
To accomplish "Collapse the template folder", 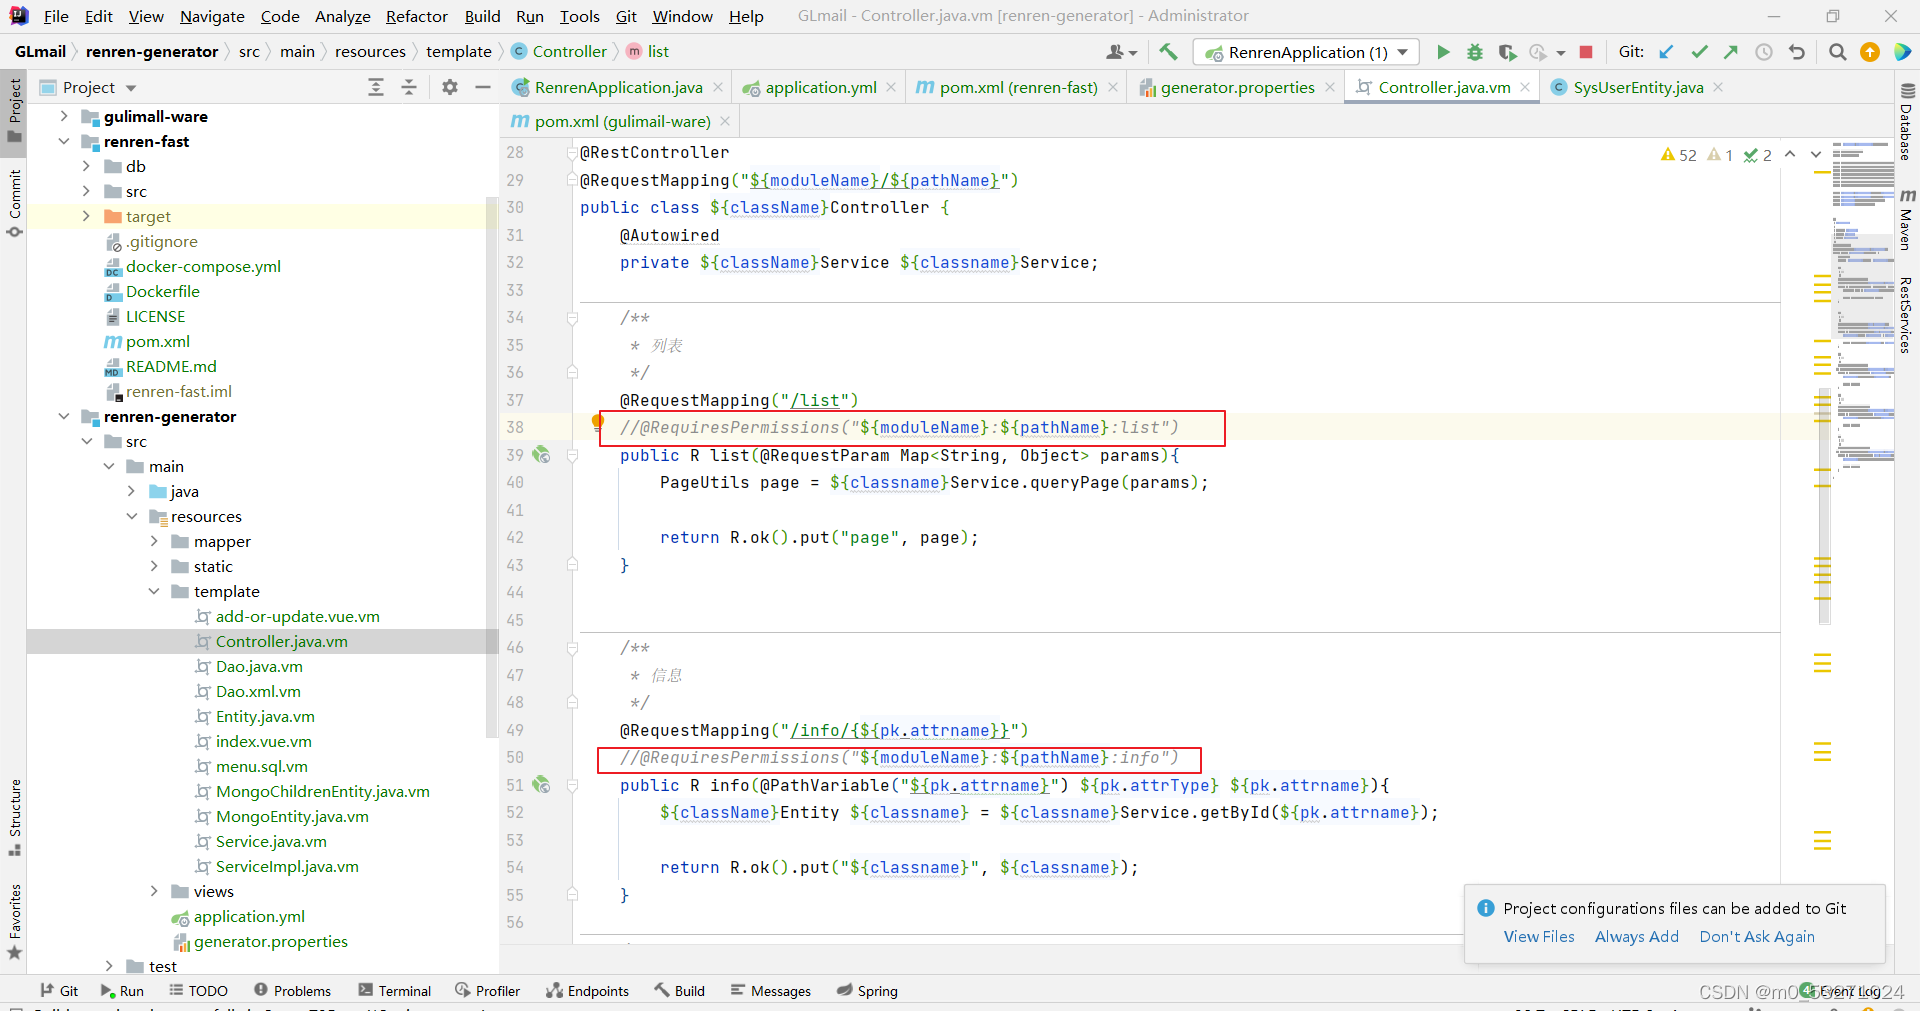I will click(x=154, y=592).
